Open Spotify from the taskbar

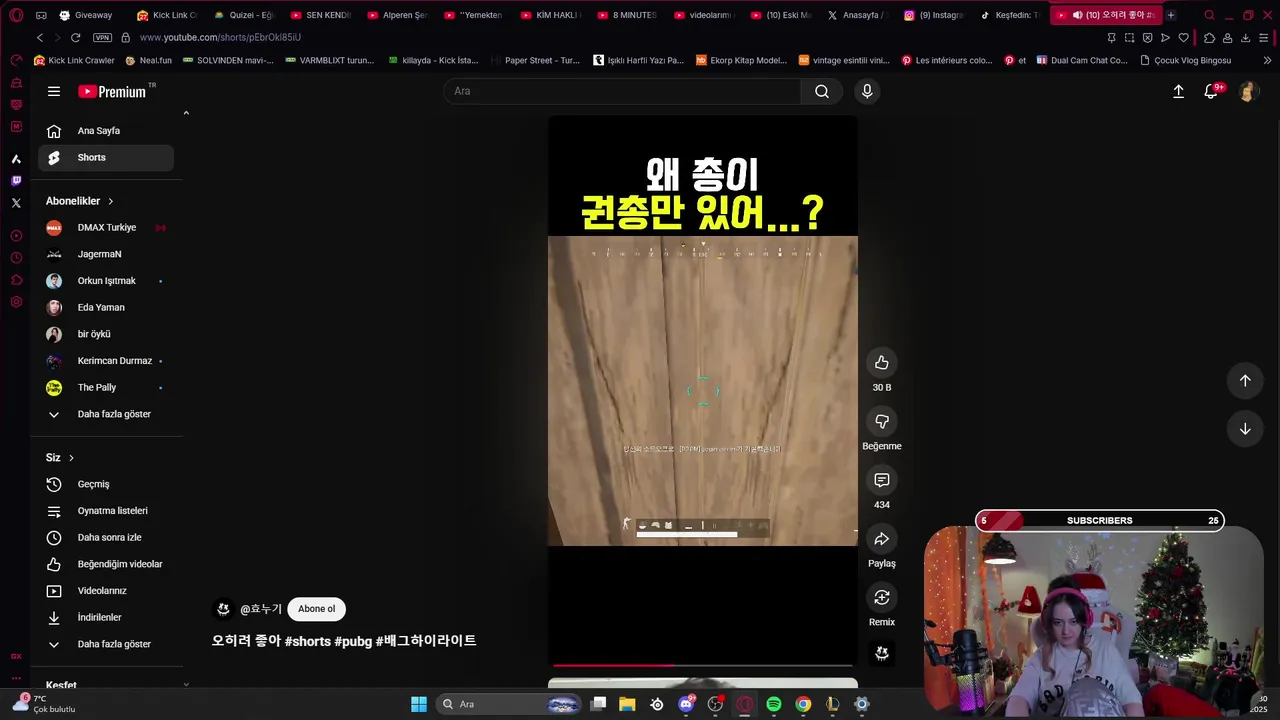click(x=774, y=704)
